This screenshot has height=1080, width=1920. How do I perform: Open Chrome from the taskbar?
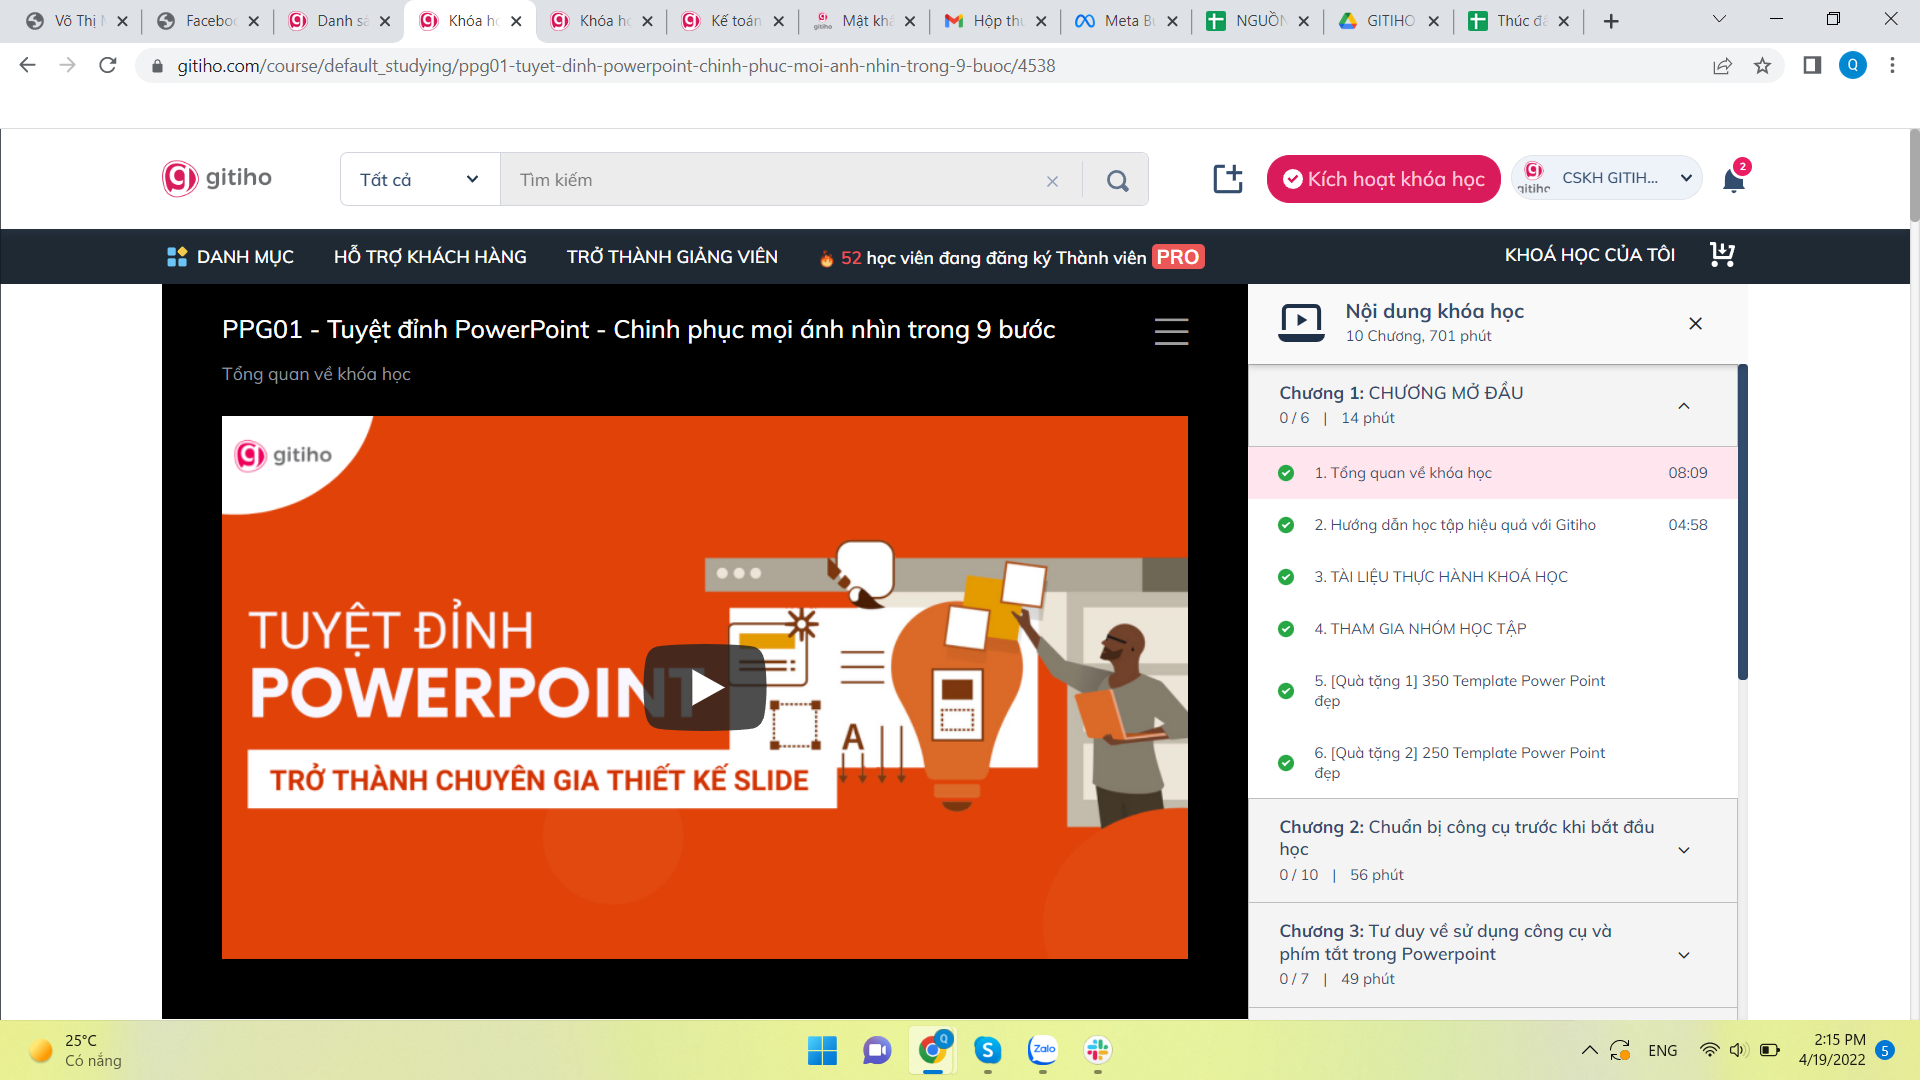click(933, 1050)
